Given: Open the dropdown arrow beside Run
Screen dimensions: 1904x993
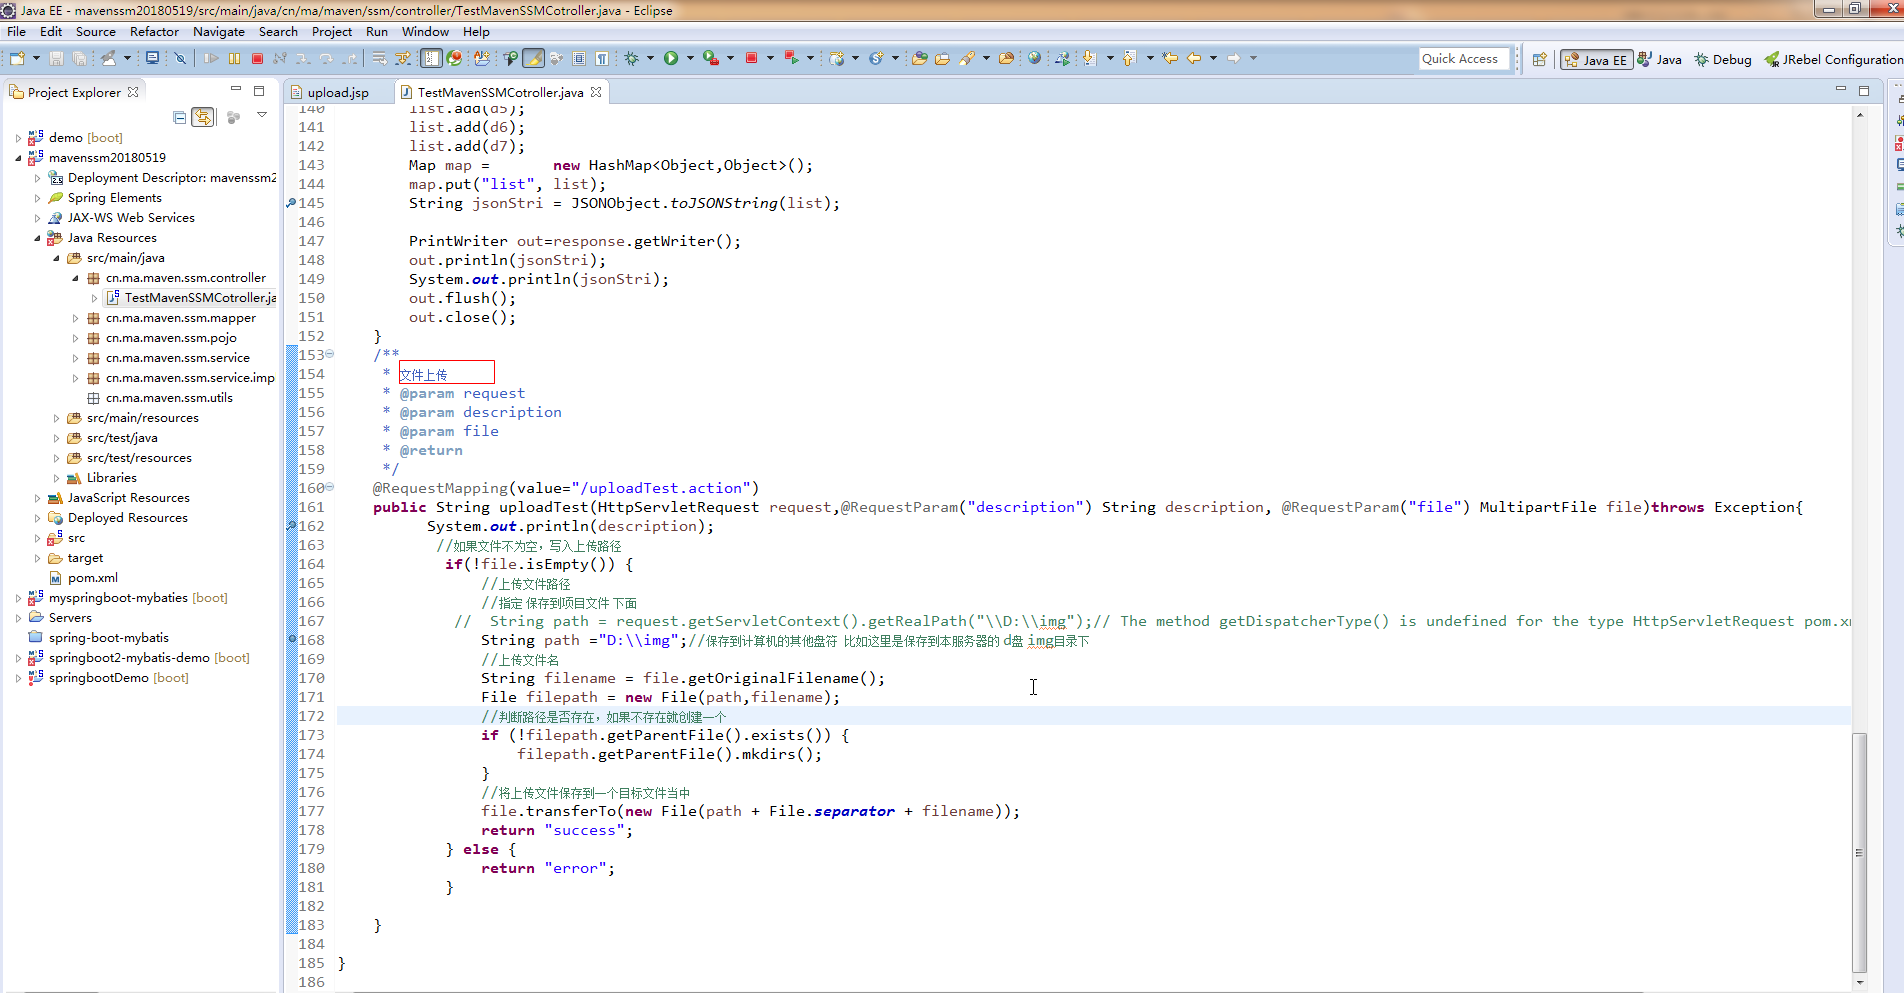Looking at the screenshot, I should pyautogui.click(x=690, y=59).
